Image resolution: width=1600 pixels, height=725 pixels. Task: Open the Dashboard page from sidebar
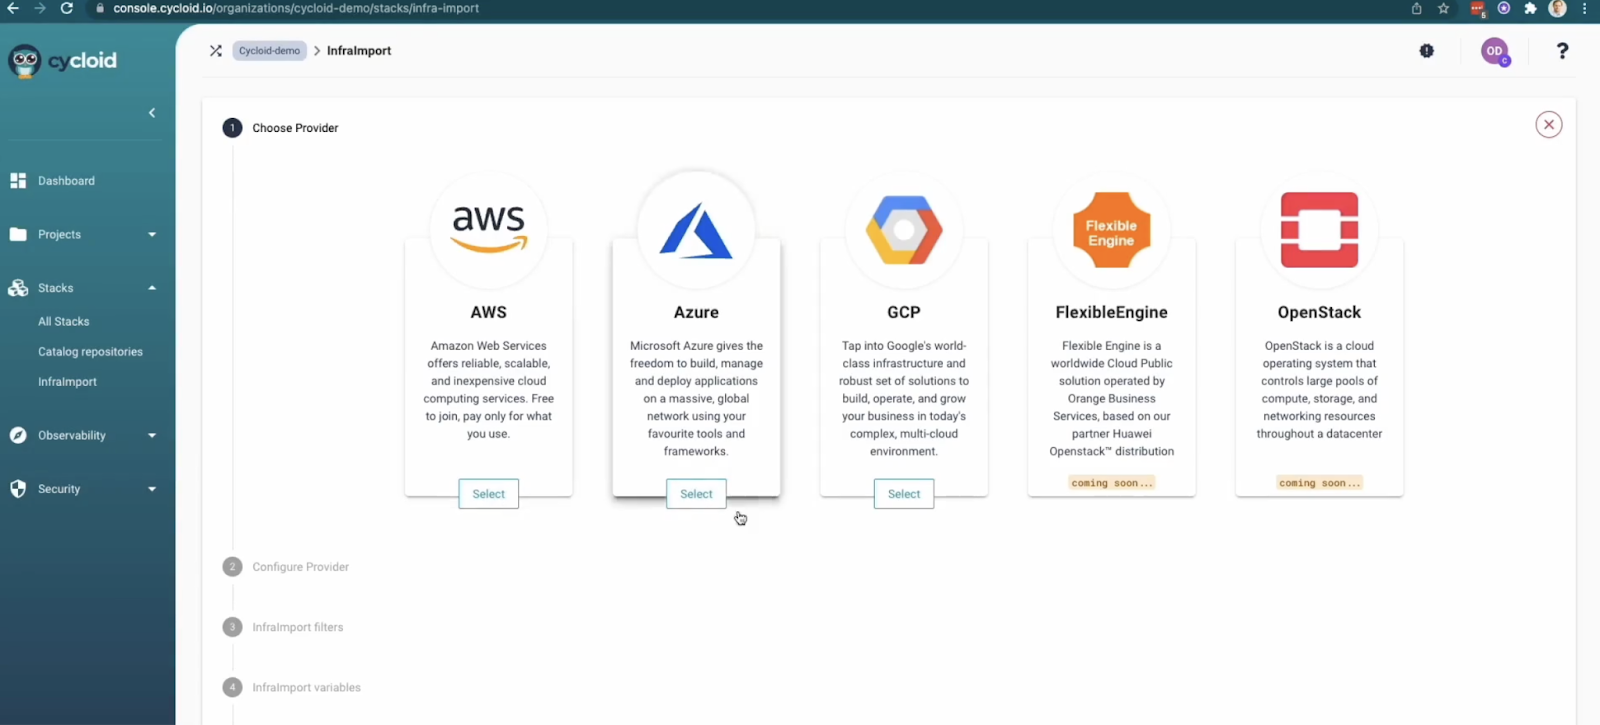click(x=66, y=181)
